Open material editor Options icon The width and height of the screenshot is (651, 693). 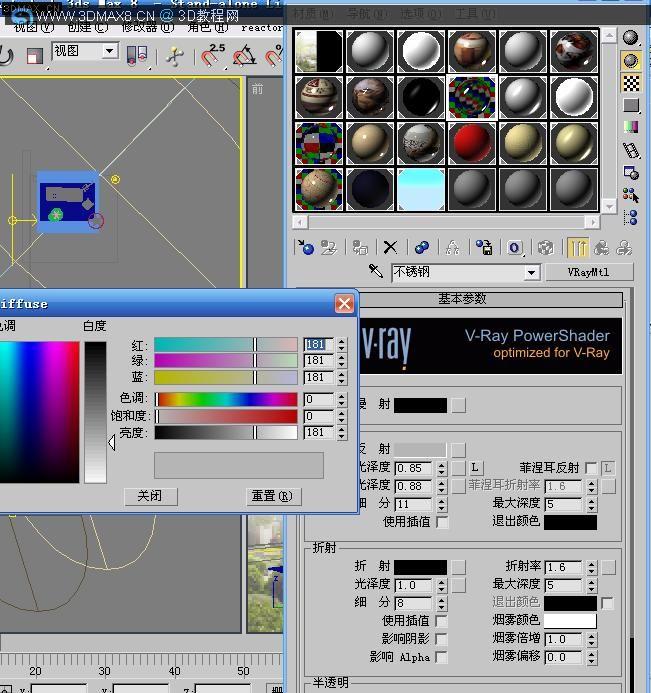click(631, 173)
